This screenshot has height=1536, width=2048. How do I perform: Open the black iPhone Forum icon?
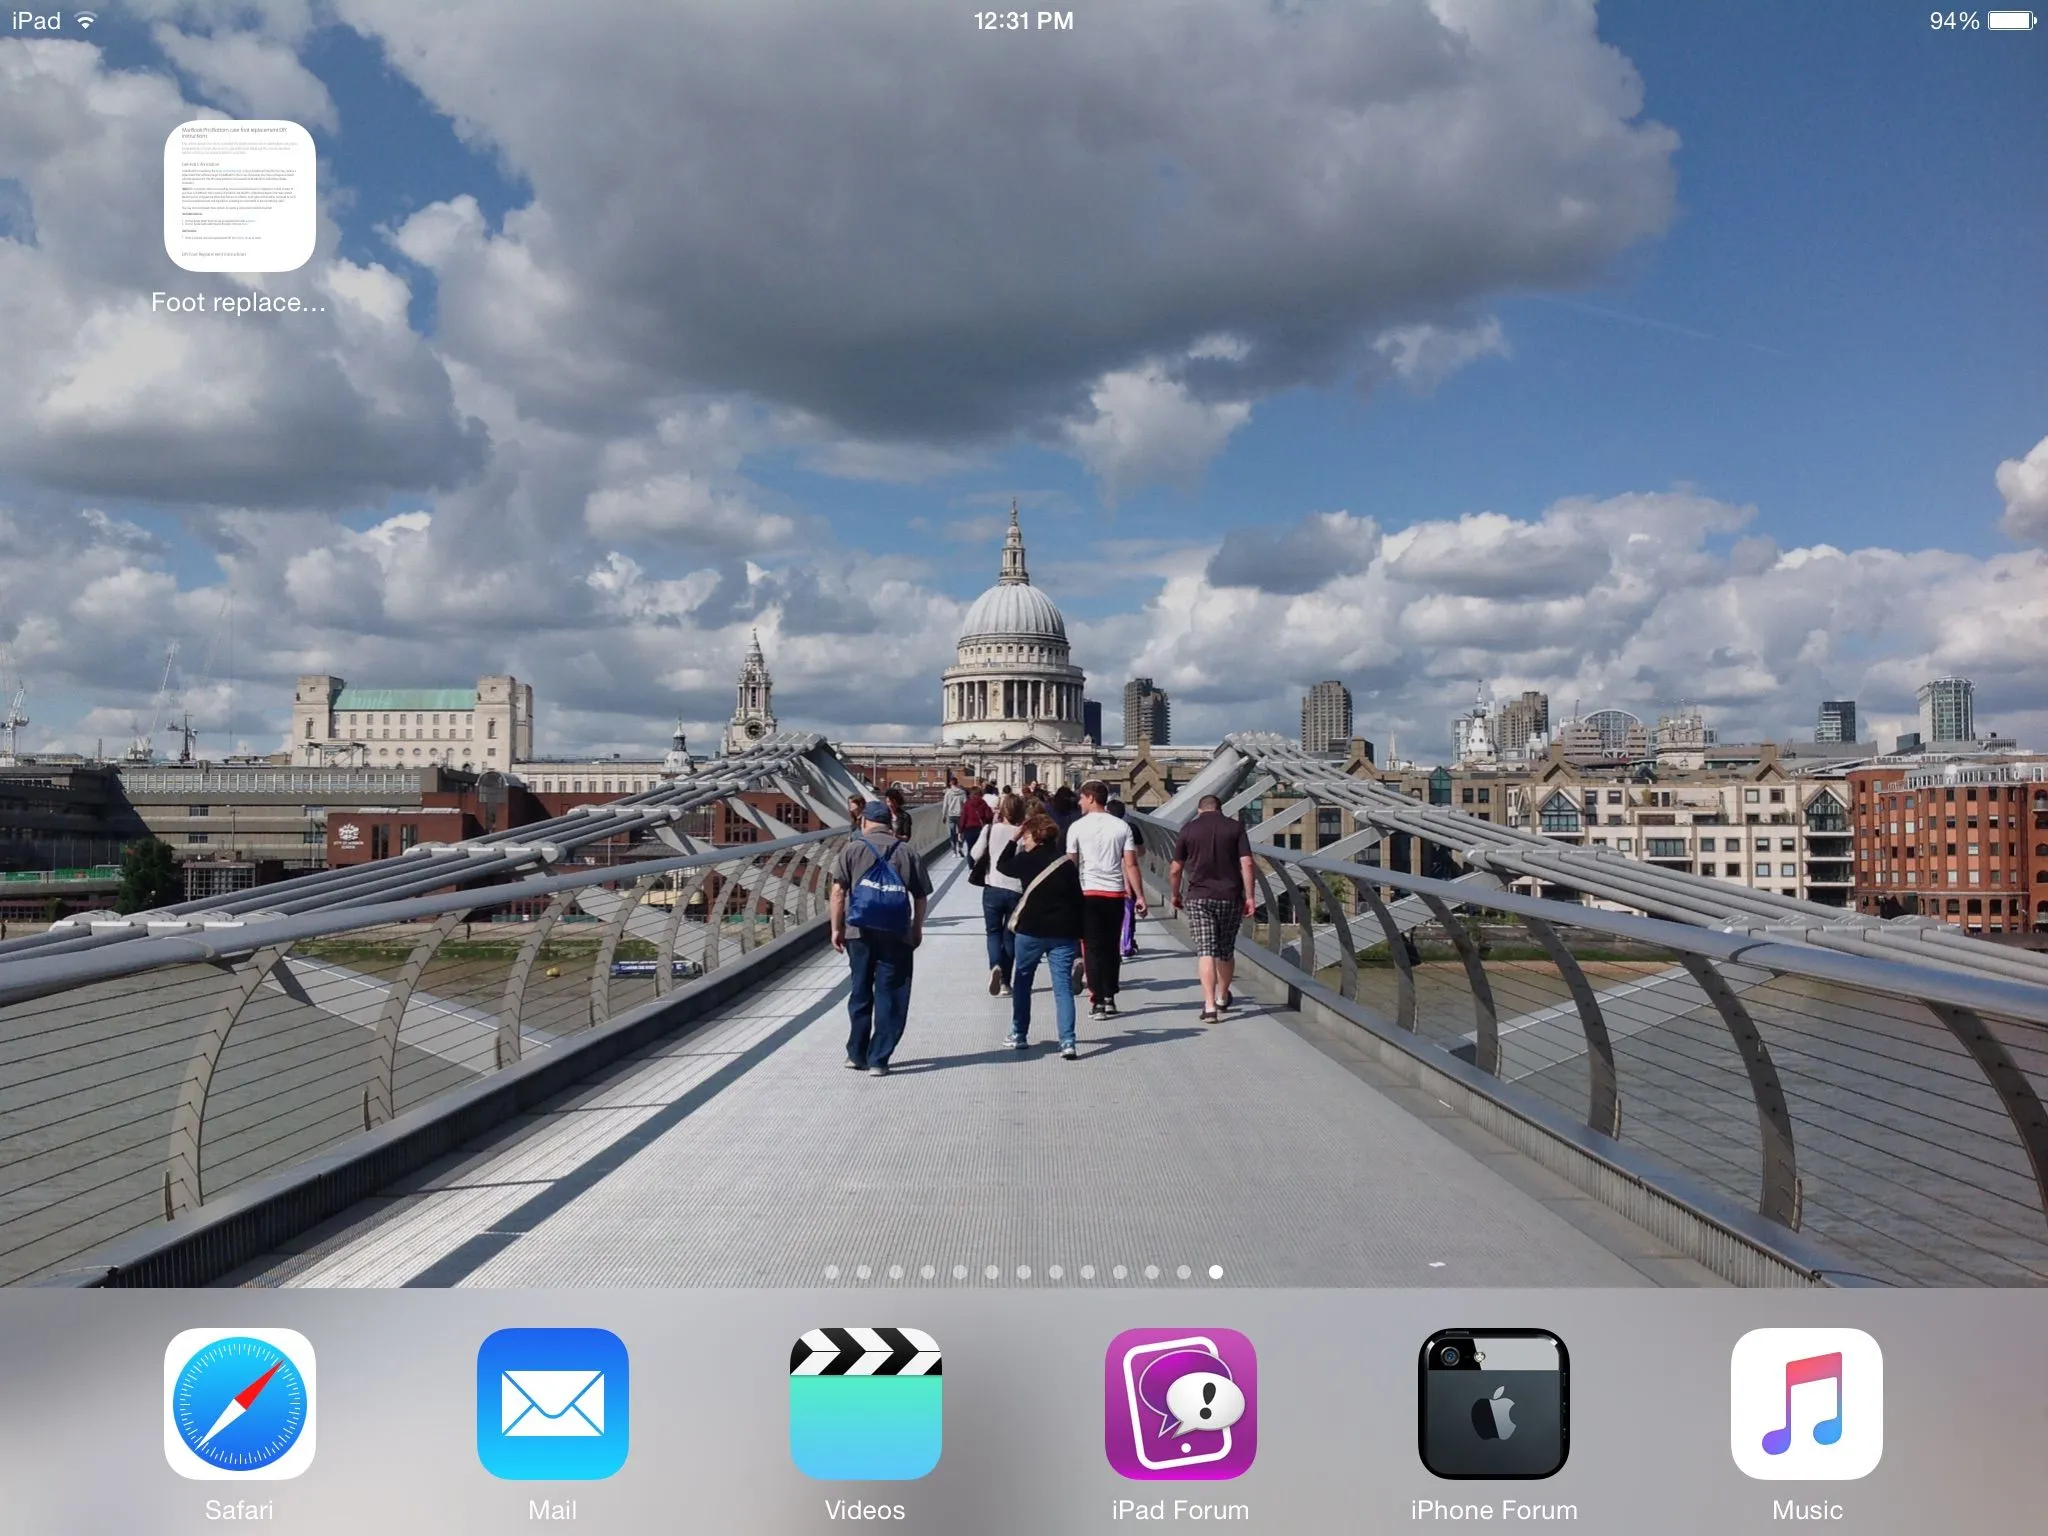1493,1403
